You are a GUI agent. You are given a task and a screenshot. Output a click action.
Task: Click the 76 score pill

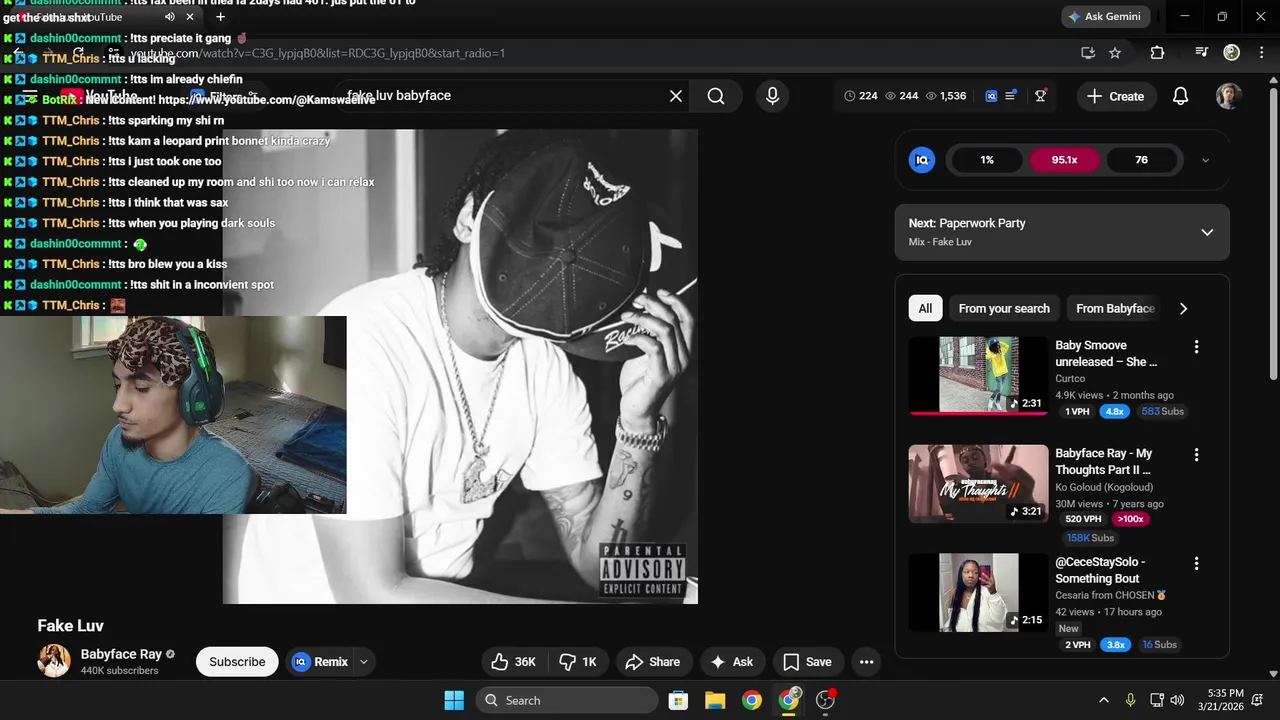[1141, 160]
